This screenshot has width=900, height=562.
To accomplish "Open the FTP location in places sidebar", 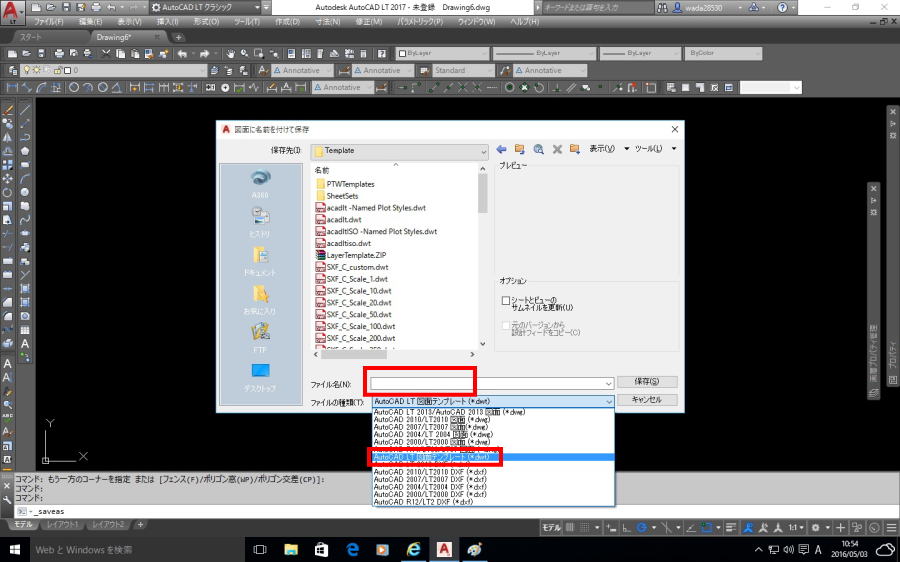I will point(260,338).
